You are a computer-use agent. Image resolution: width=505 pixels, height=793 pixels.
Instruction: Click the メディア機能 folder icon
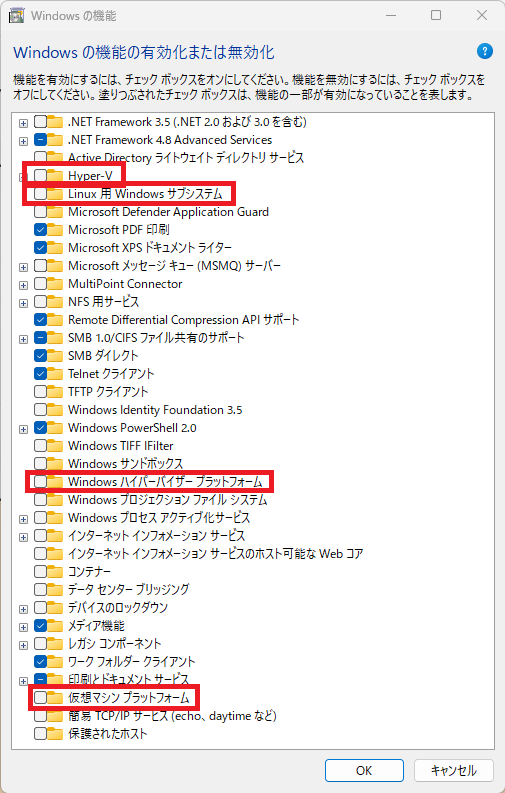[x=55, y=626]
